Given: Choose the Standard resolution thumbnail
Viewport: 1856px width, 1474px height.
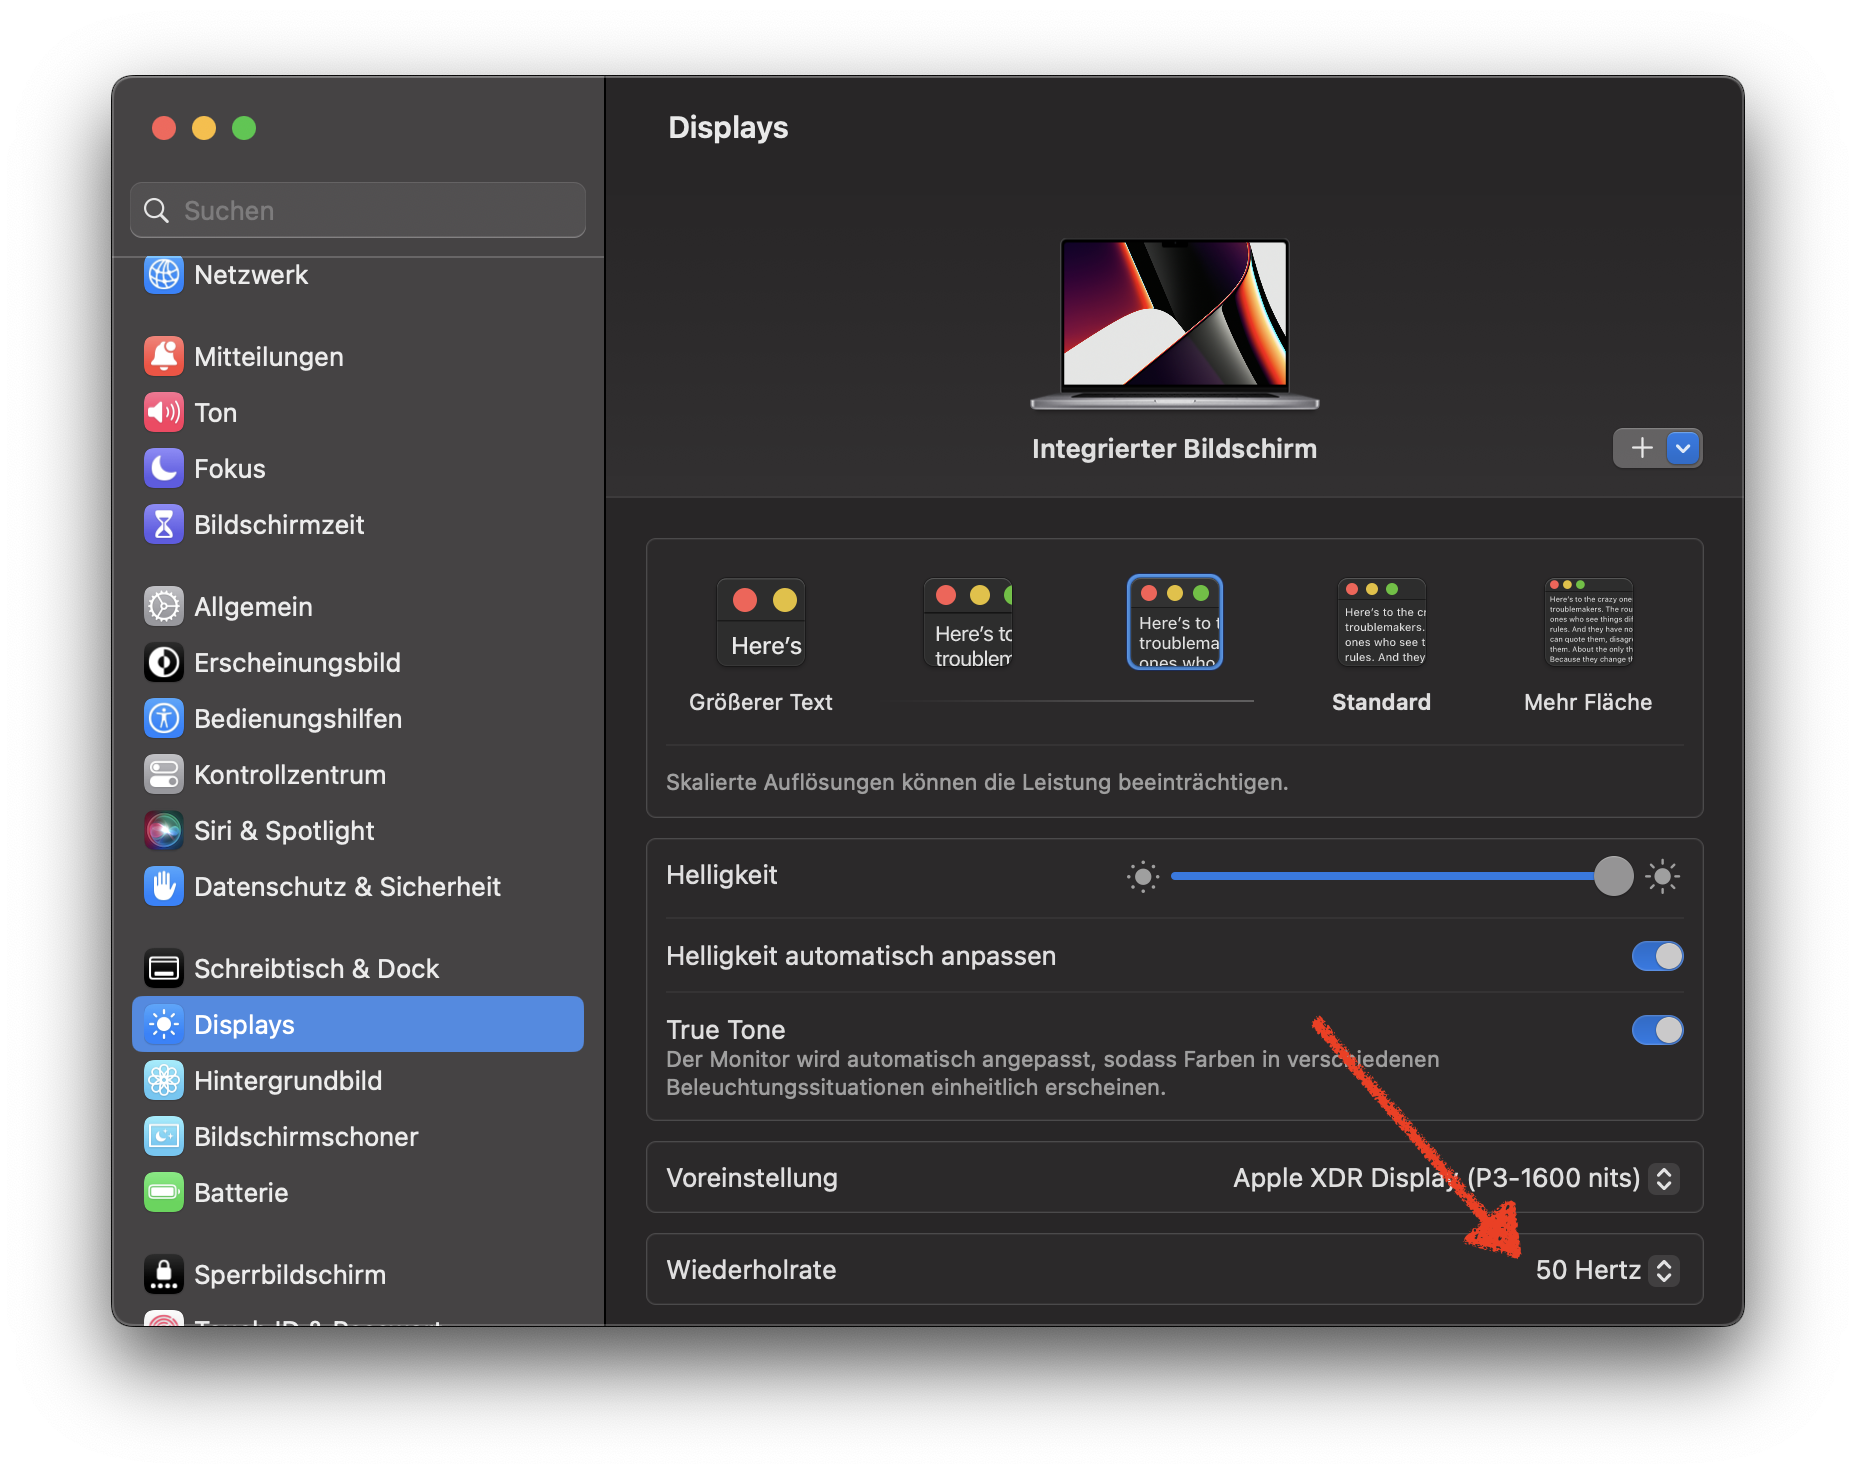Looking at the screenshot, I should point(1382,622).
